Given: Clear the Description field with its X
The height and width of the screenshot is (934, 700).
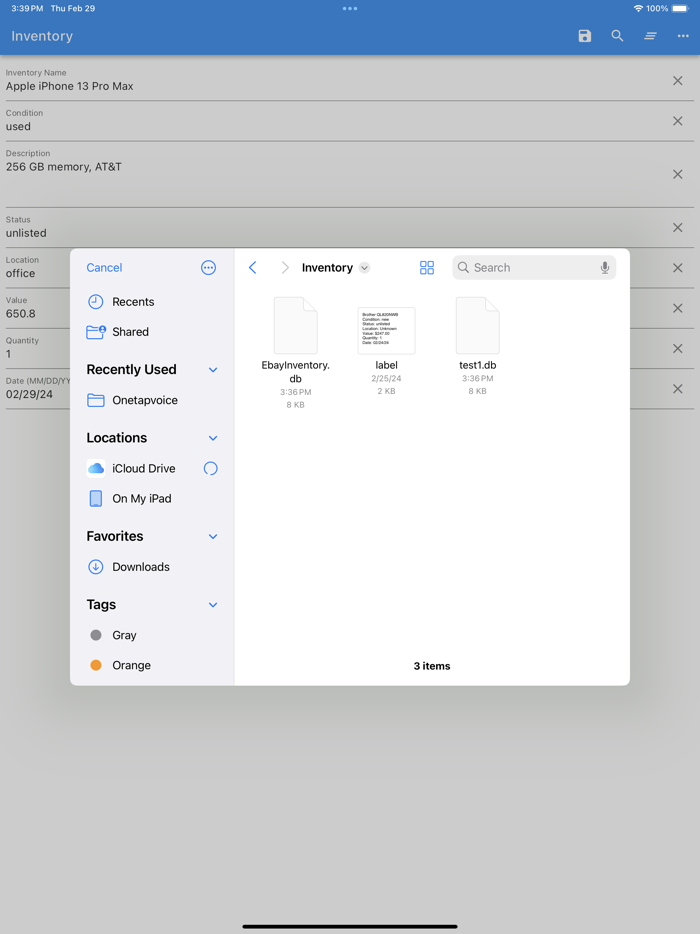Looking at the screenshot, I should point(677,175).
